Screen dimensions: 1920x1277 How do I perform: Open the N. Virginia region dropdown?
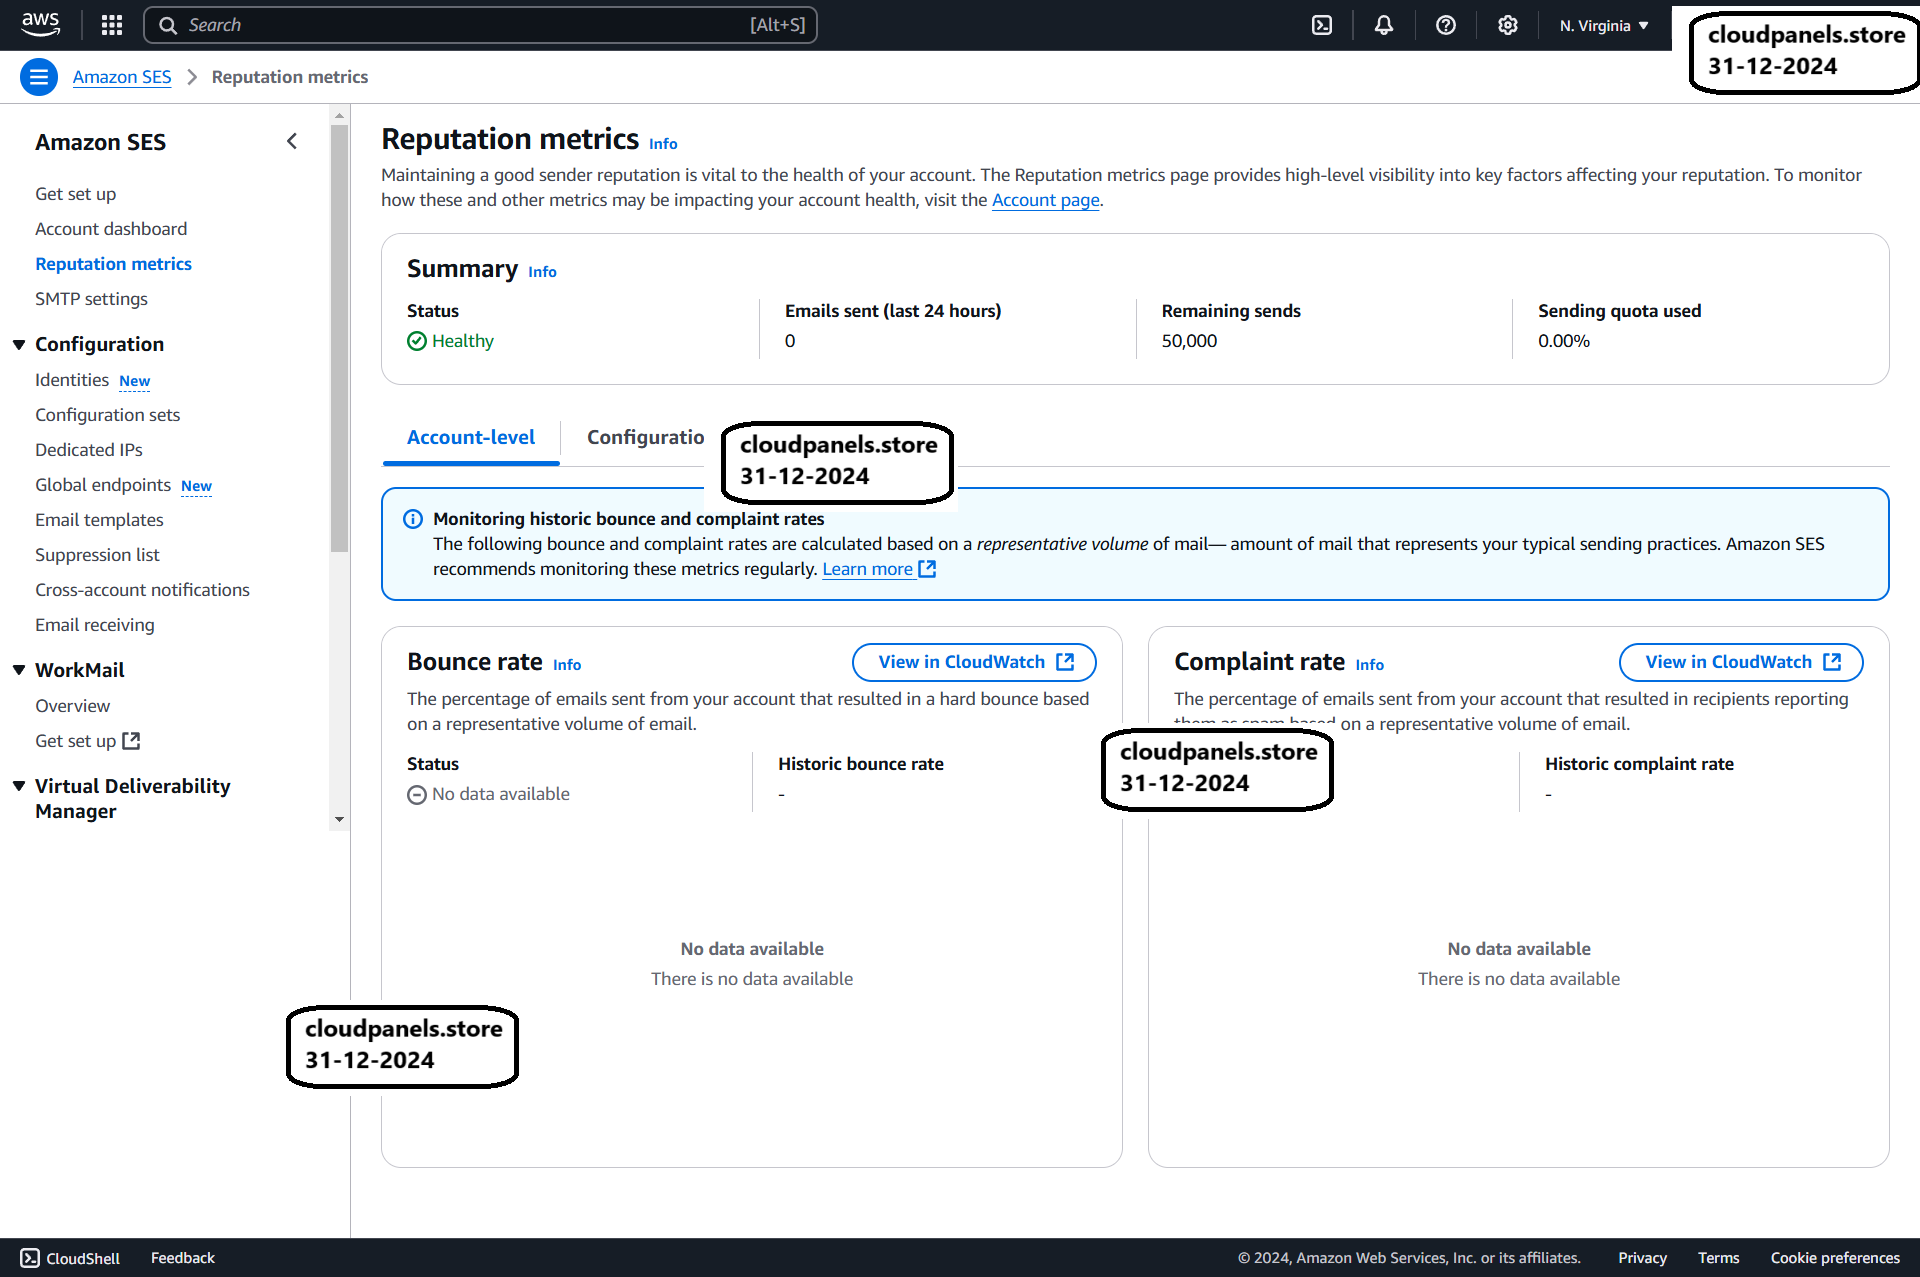point(1604,25)
